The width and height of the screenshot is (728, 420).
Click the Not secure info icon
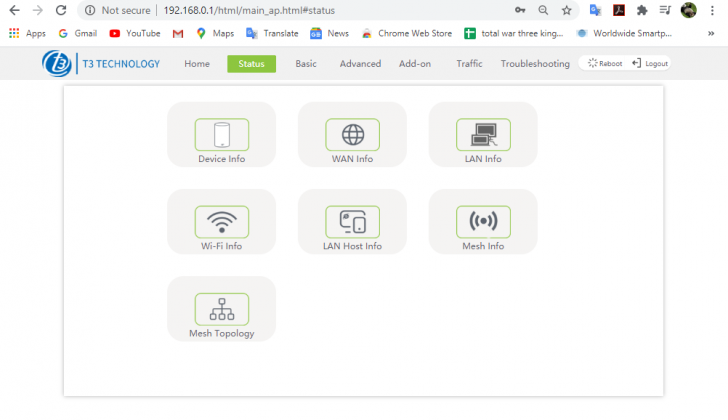[x=90, y=10]
